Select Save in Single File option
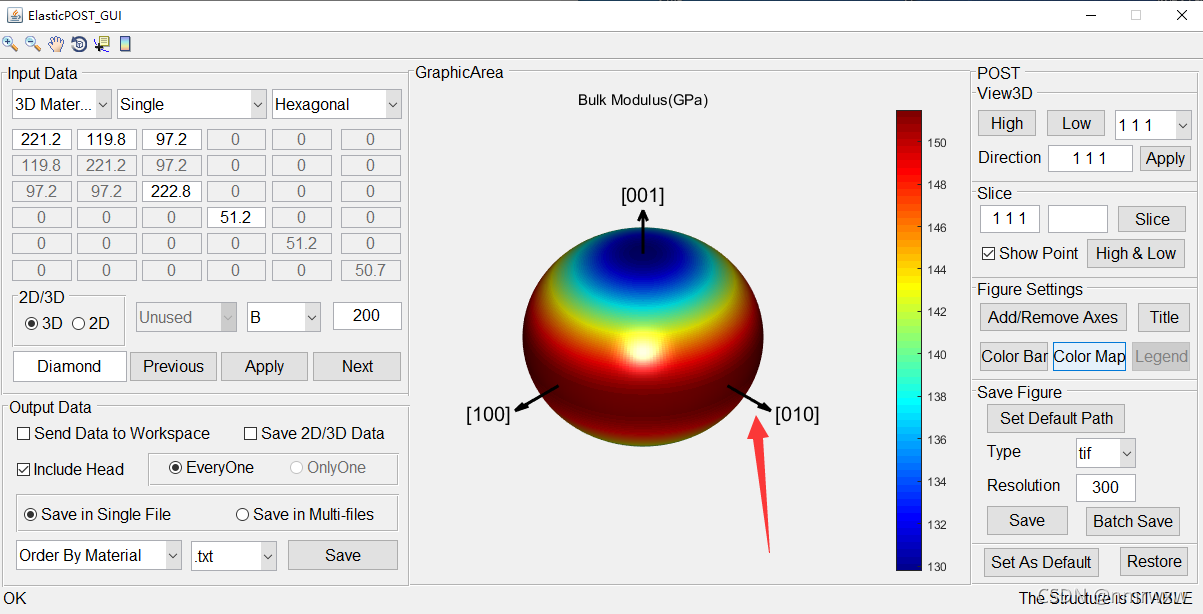The width and height of the screenshot is (1203, 614). 30,515
